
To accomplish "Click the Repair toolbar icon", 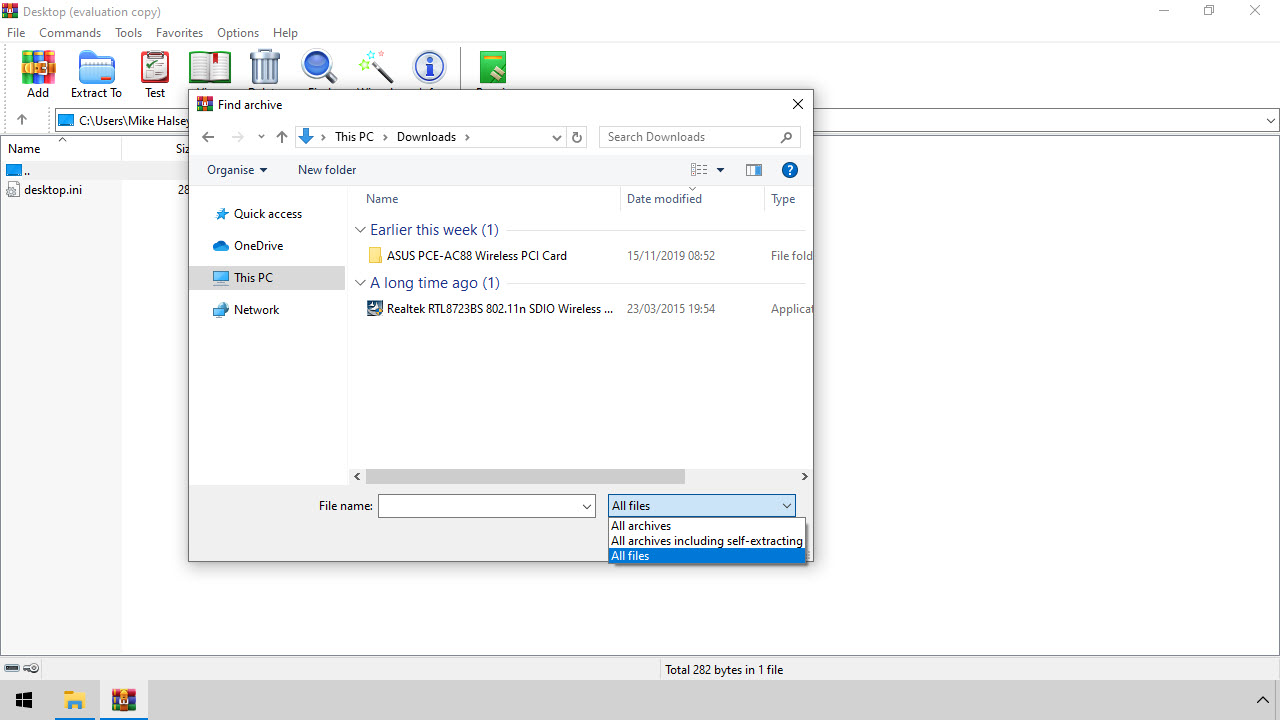I will tap(492, 69).
